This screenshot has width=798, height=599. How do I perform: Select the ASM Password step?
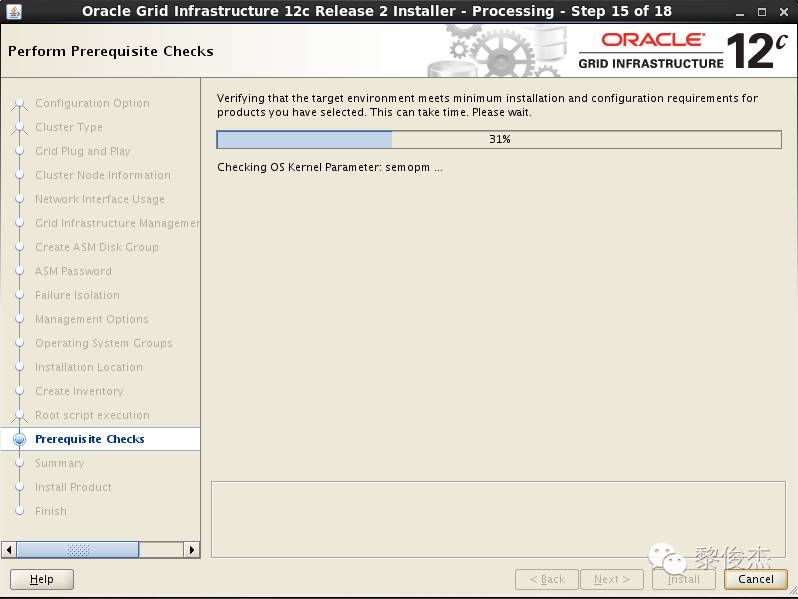(x=73, y=271)
